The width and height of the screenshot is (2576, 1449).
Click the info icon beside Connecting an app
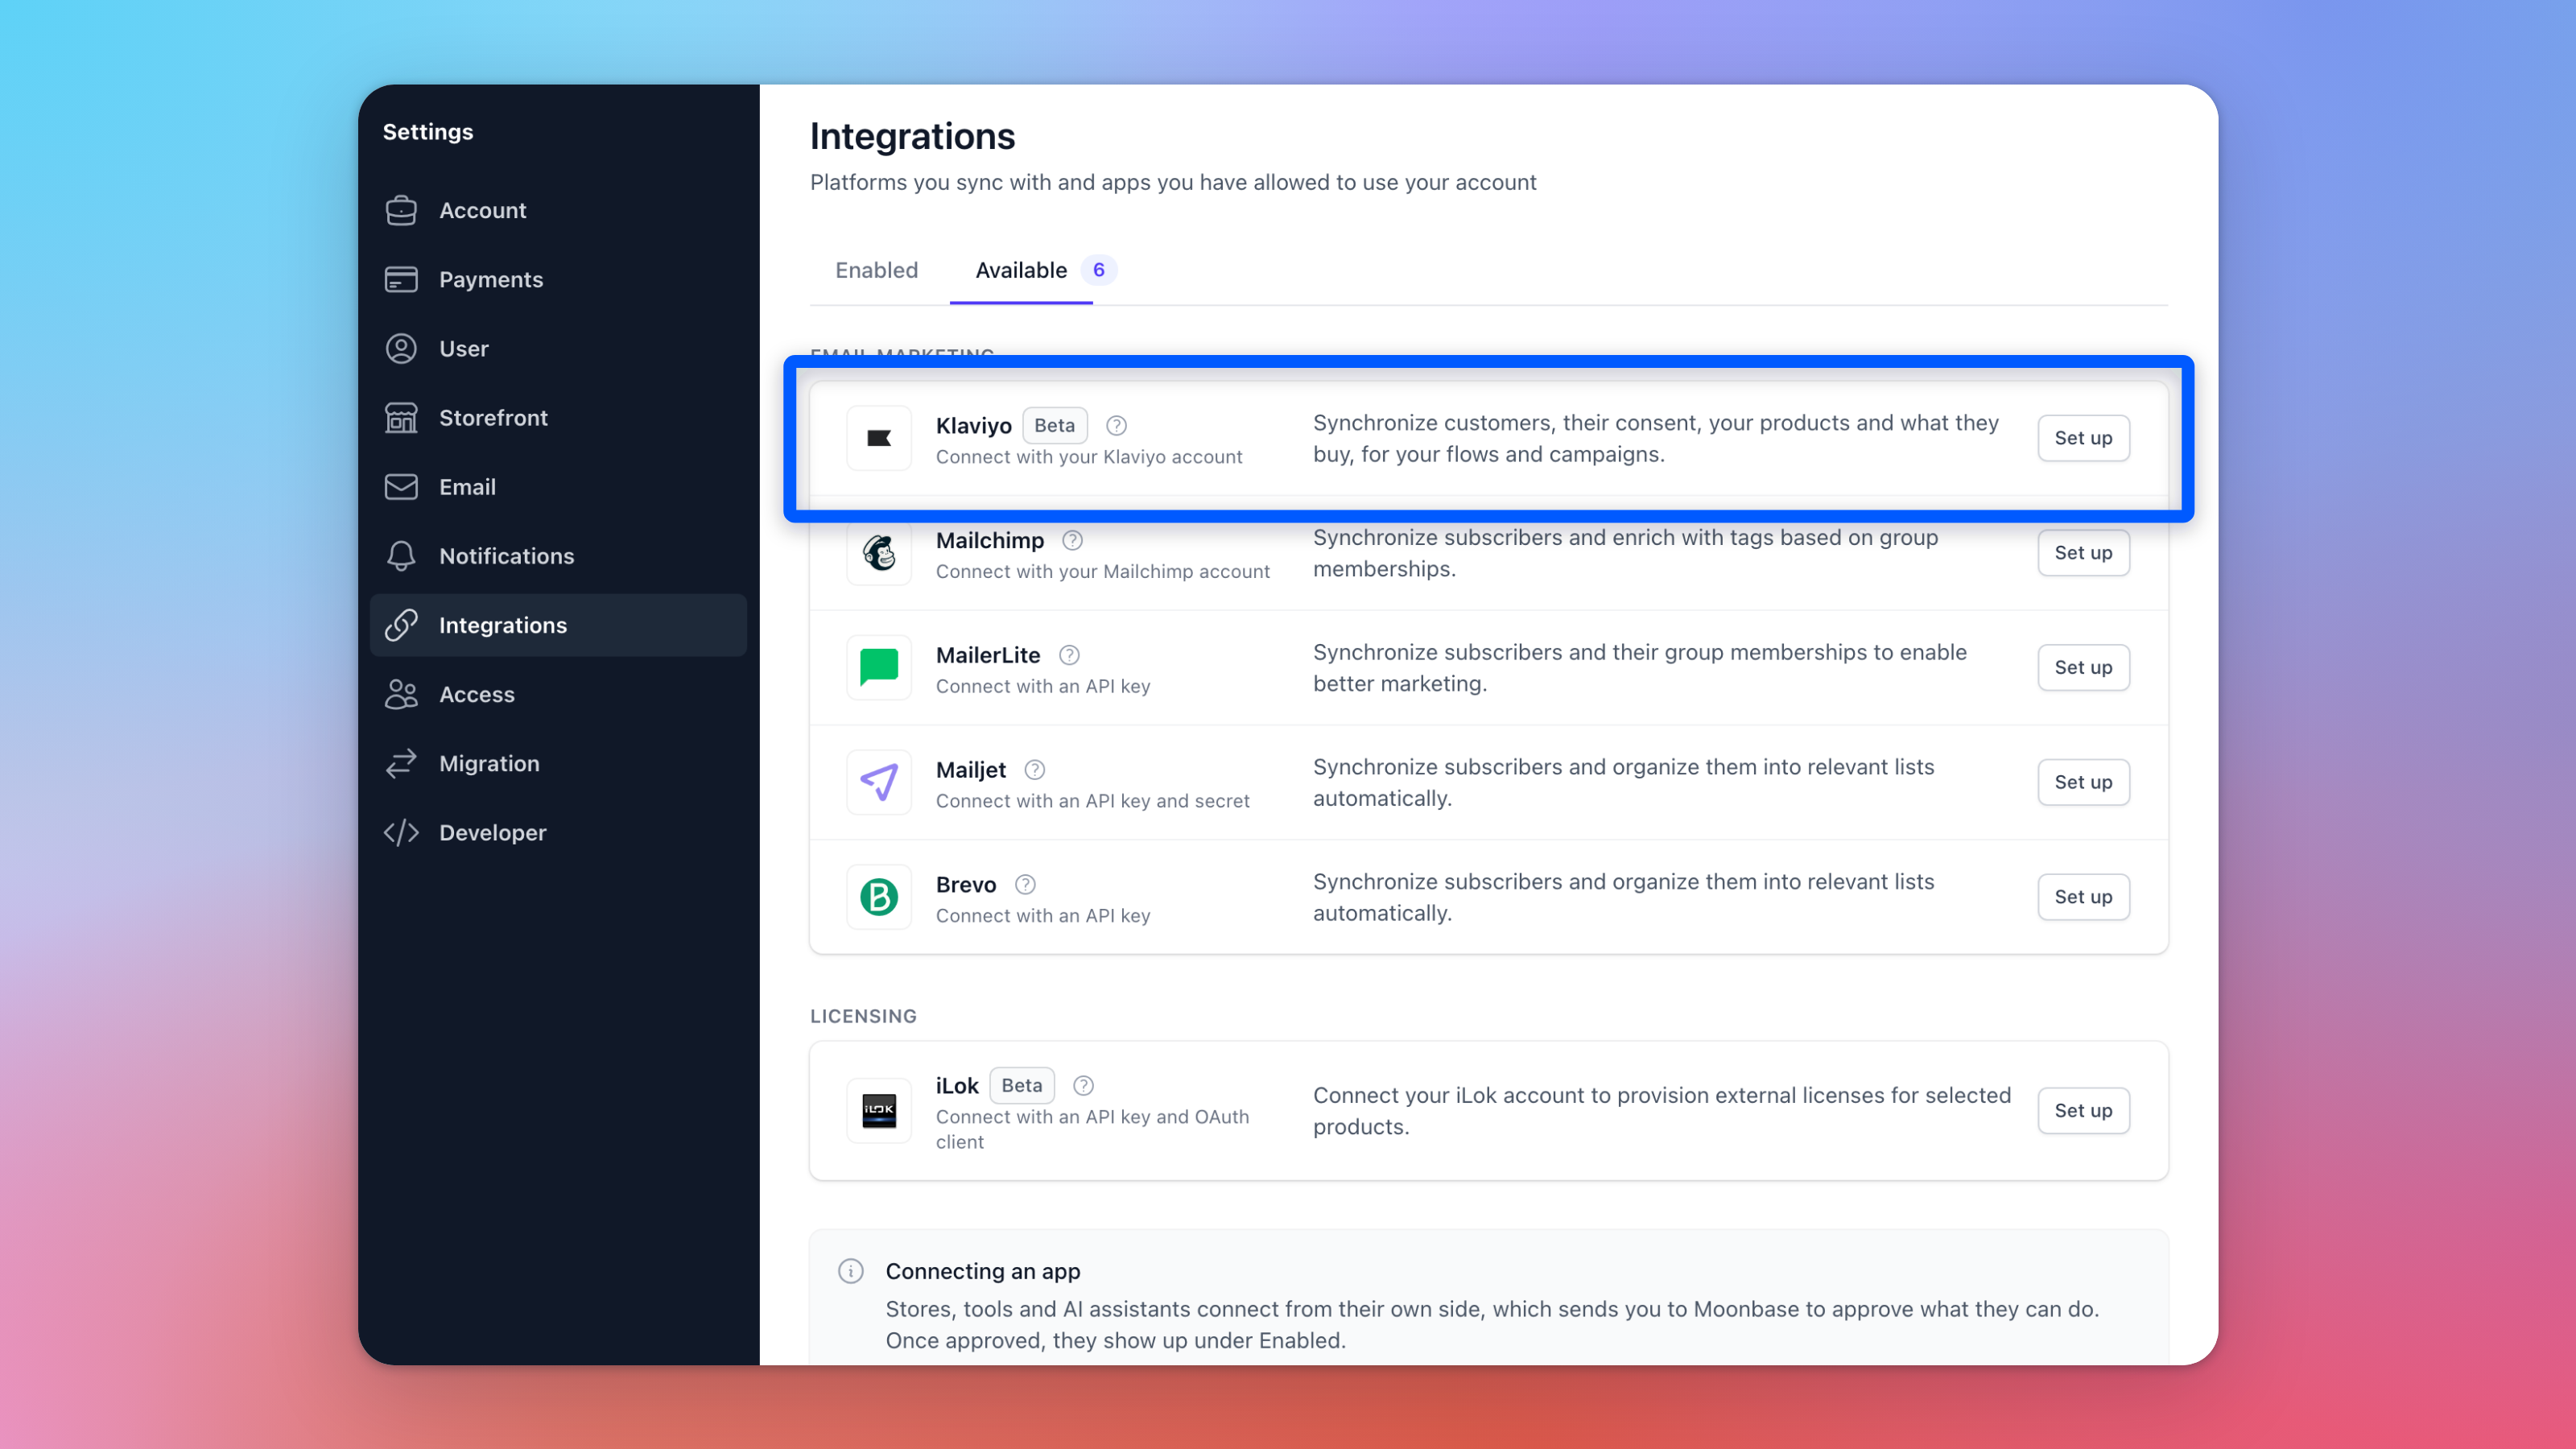(x=851, y=1272)
